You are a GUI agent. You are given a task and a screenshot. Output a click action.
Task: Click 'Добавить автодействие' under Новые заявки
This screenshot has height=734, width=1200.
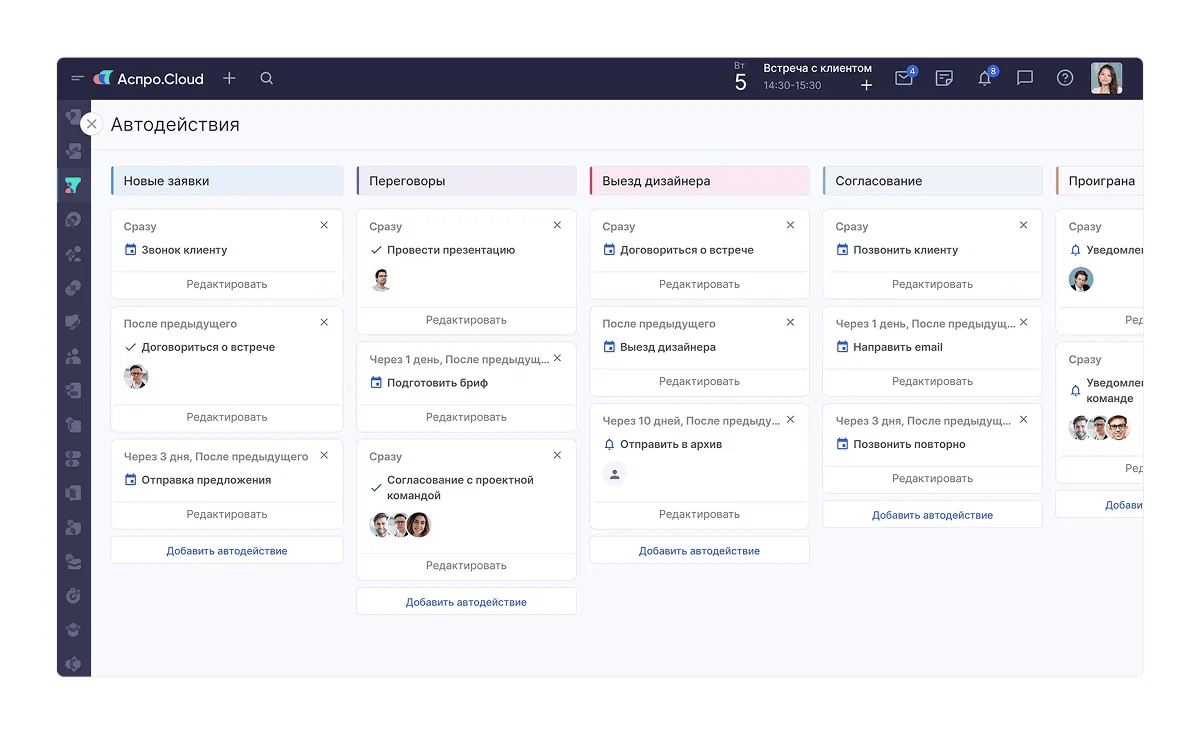pos(227,550)
